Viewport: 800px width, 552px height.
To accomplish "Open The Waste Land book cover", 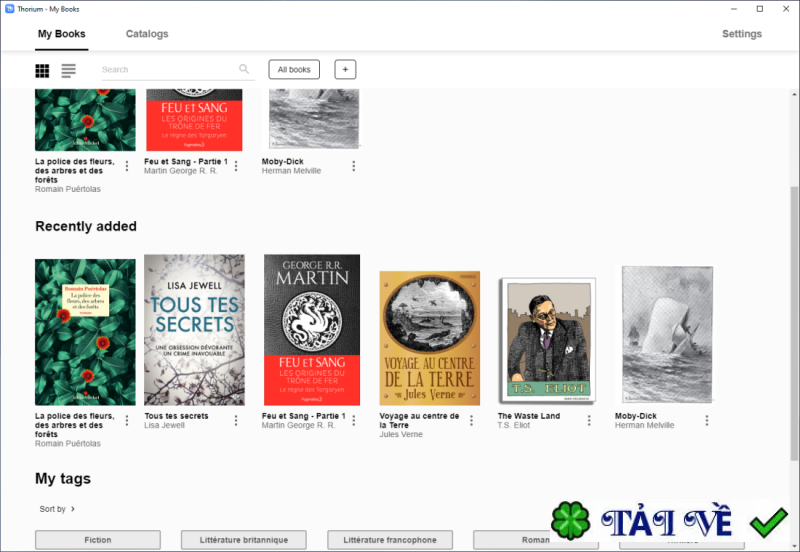I will (x=547, y=340).
